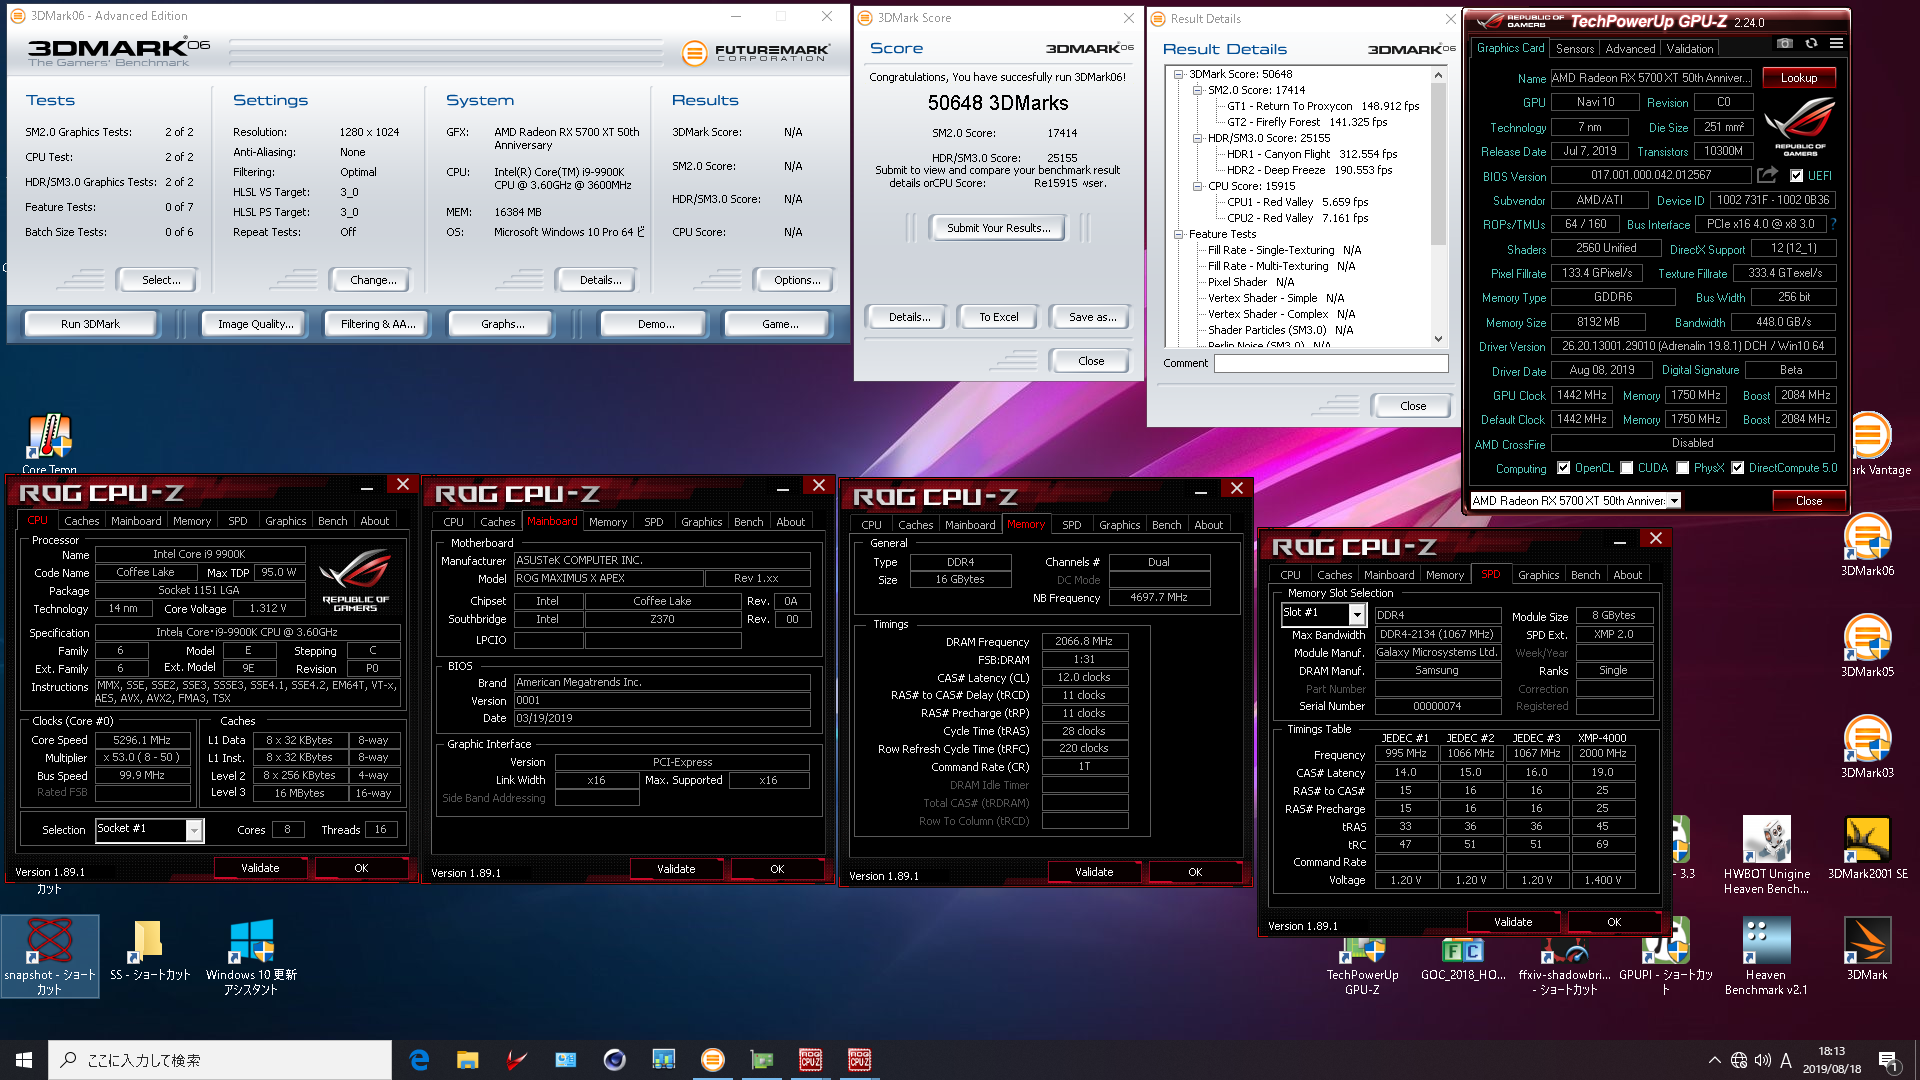Open Bench tab in the Mainboard CPU-Z window
Screen dimensions: 1920x1080
point(748,522)
